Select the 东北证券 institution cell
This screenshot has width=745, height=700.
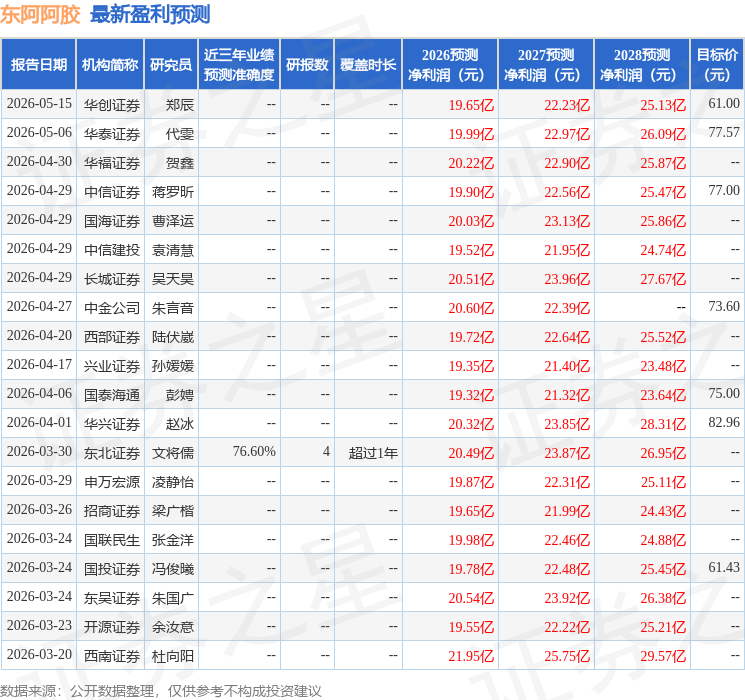tap(112, 453)
